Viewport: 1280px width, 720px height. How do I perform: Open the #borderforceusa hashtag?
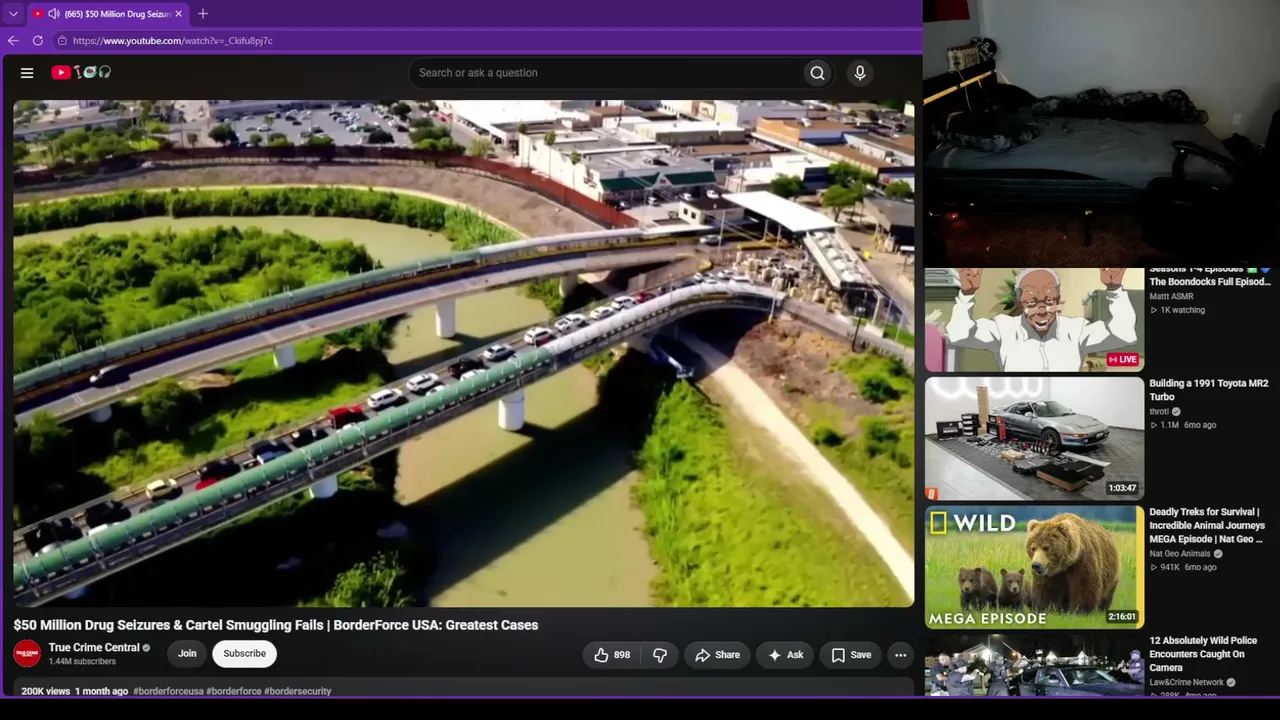168,691
